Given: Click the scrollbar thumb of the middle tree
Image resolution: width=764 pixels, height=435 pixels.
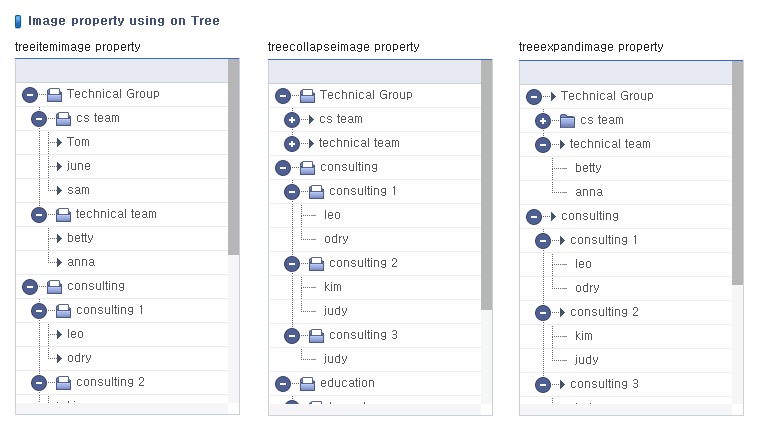Looking at the screenshot, I should 486,185.
